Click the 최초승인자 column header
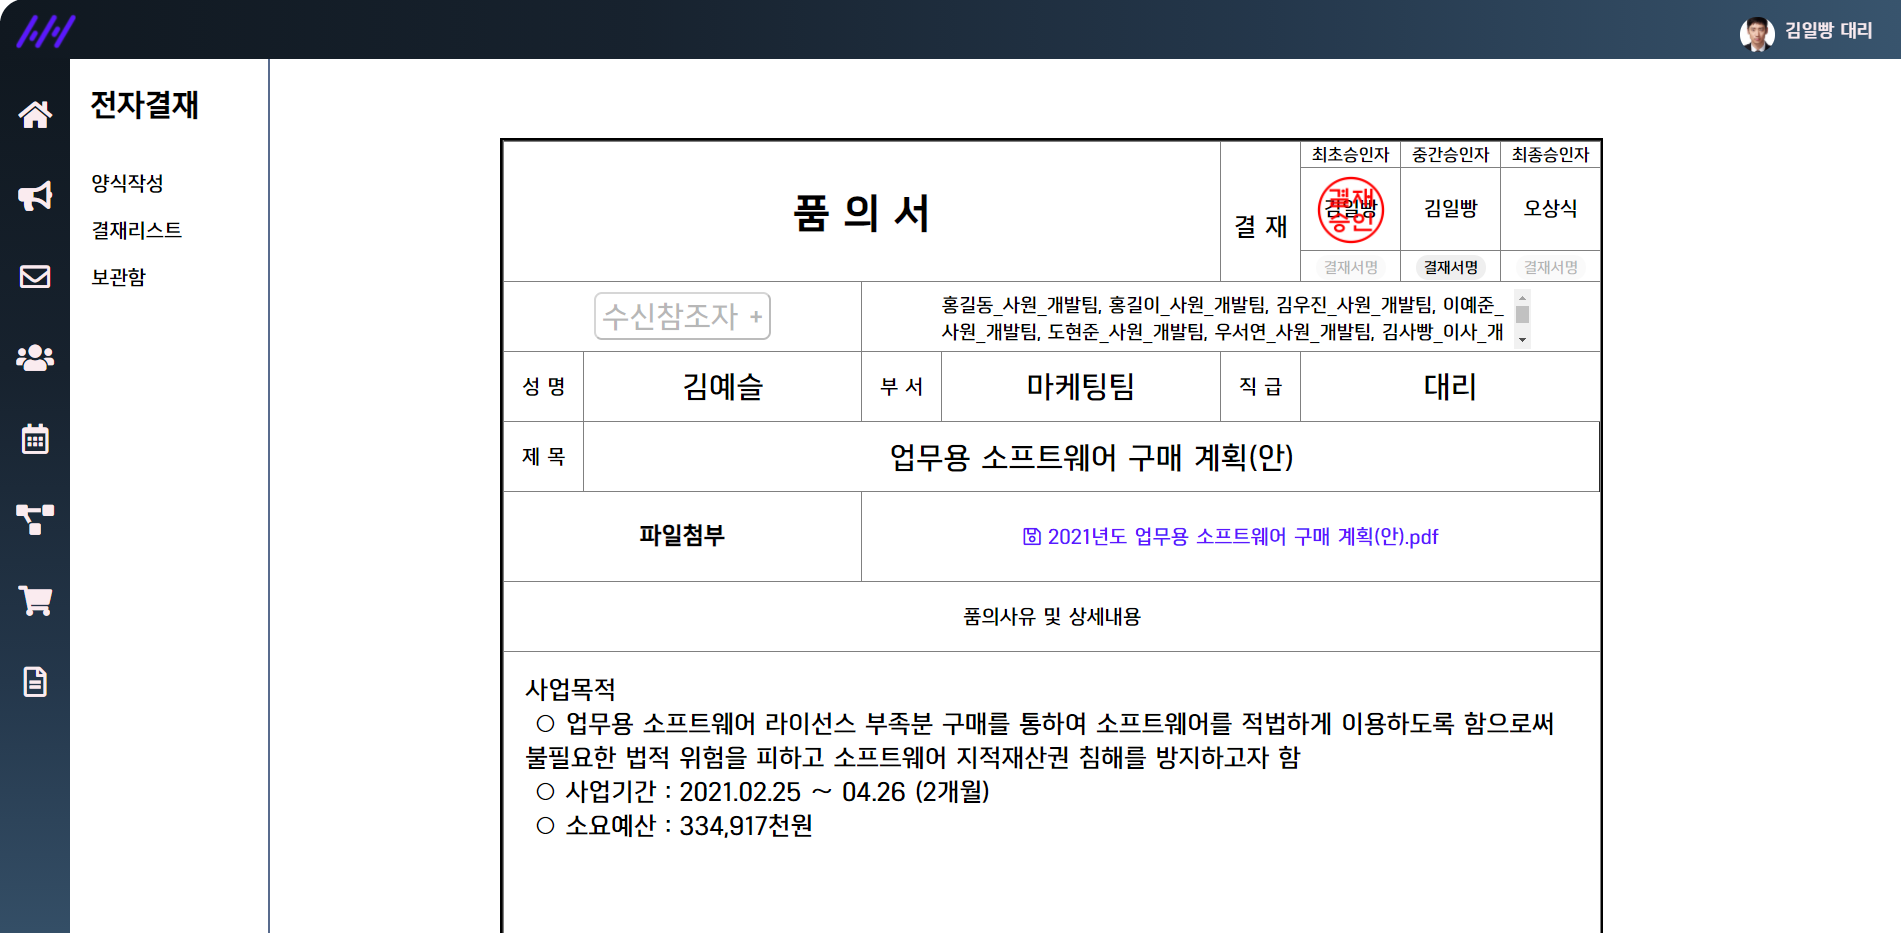This screenshot has width=1901, height=933. coord(1351,155)
